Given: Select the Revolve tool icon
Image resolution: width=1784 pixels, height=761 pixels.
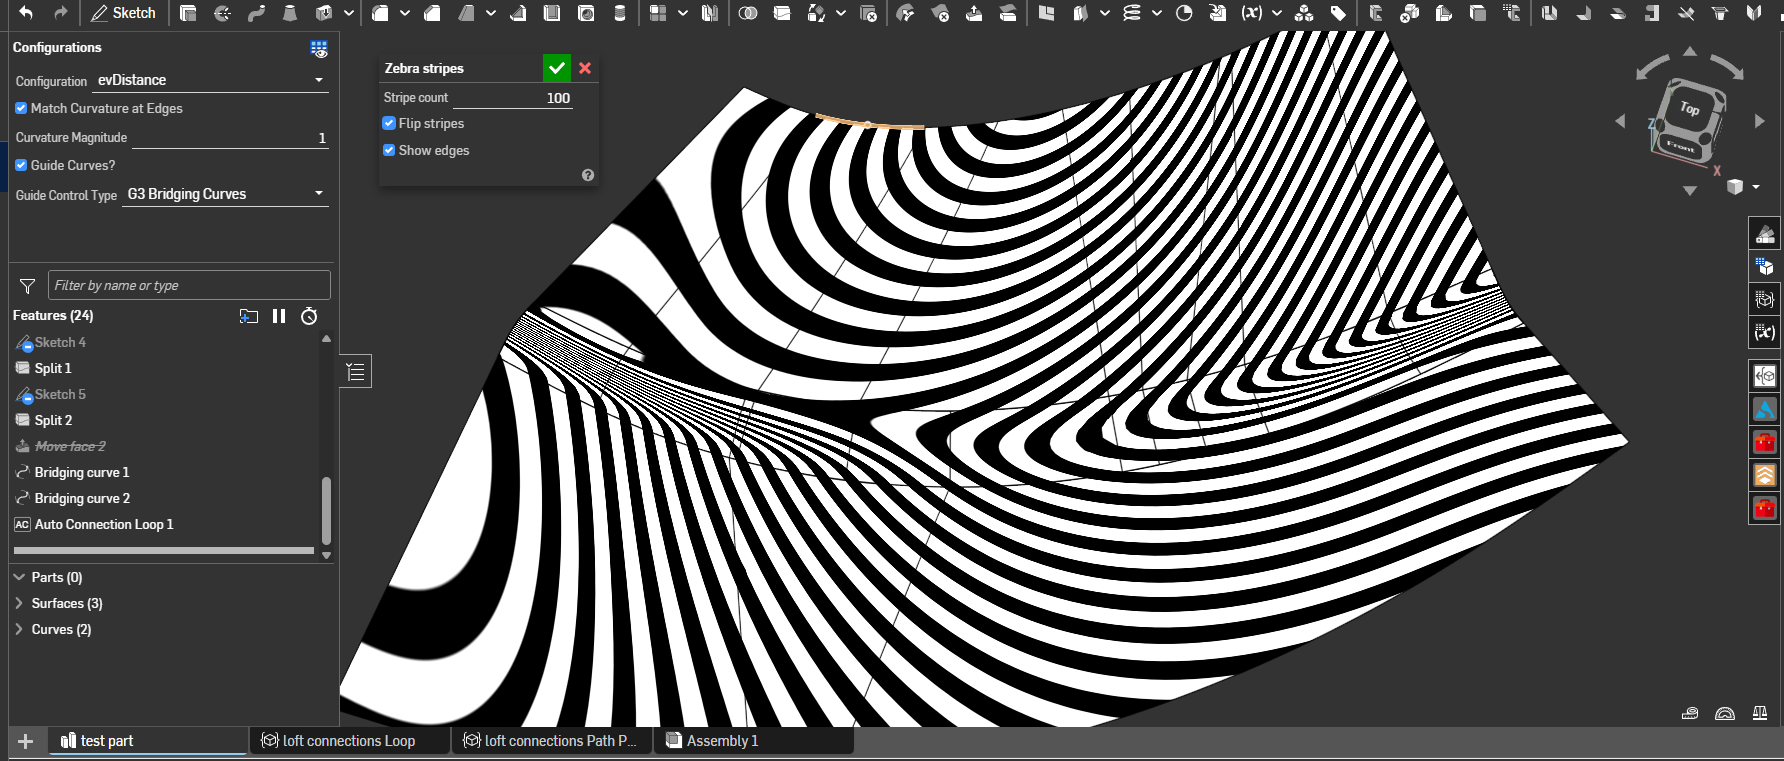Looking at the screenshot, I should tap(222, 13).
